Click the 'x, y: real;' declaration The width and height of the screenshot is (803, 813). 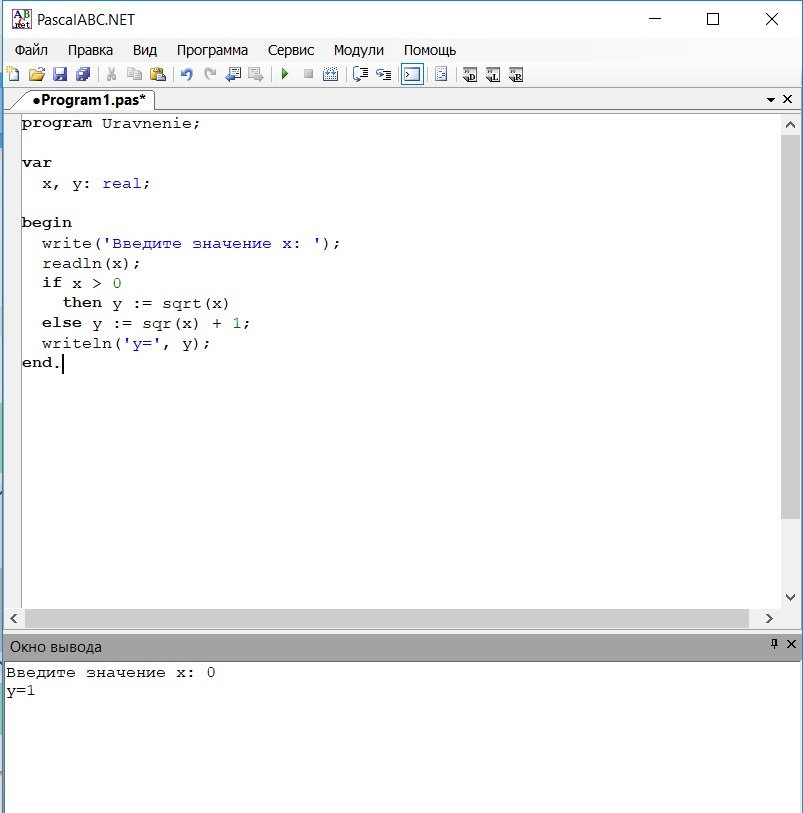pos(96,184)
